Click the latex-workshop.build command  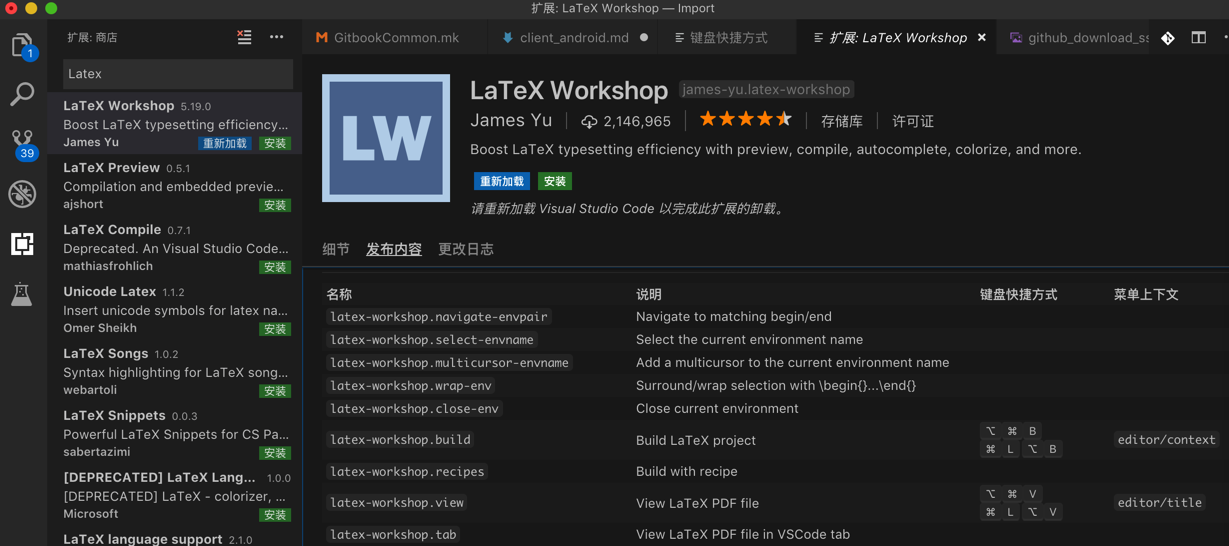pyautogui.click(x=400, y=440)
